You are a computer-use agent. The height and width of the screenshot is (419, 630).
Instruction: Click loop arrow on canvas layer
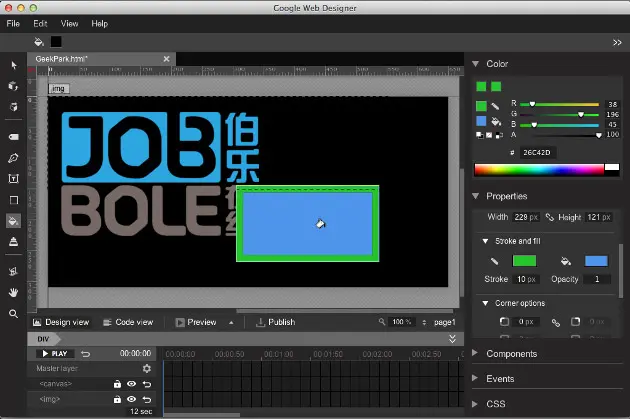click(x=147, y=384)
